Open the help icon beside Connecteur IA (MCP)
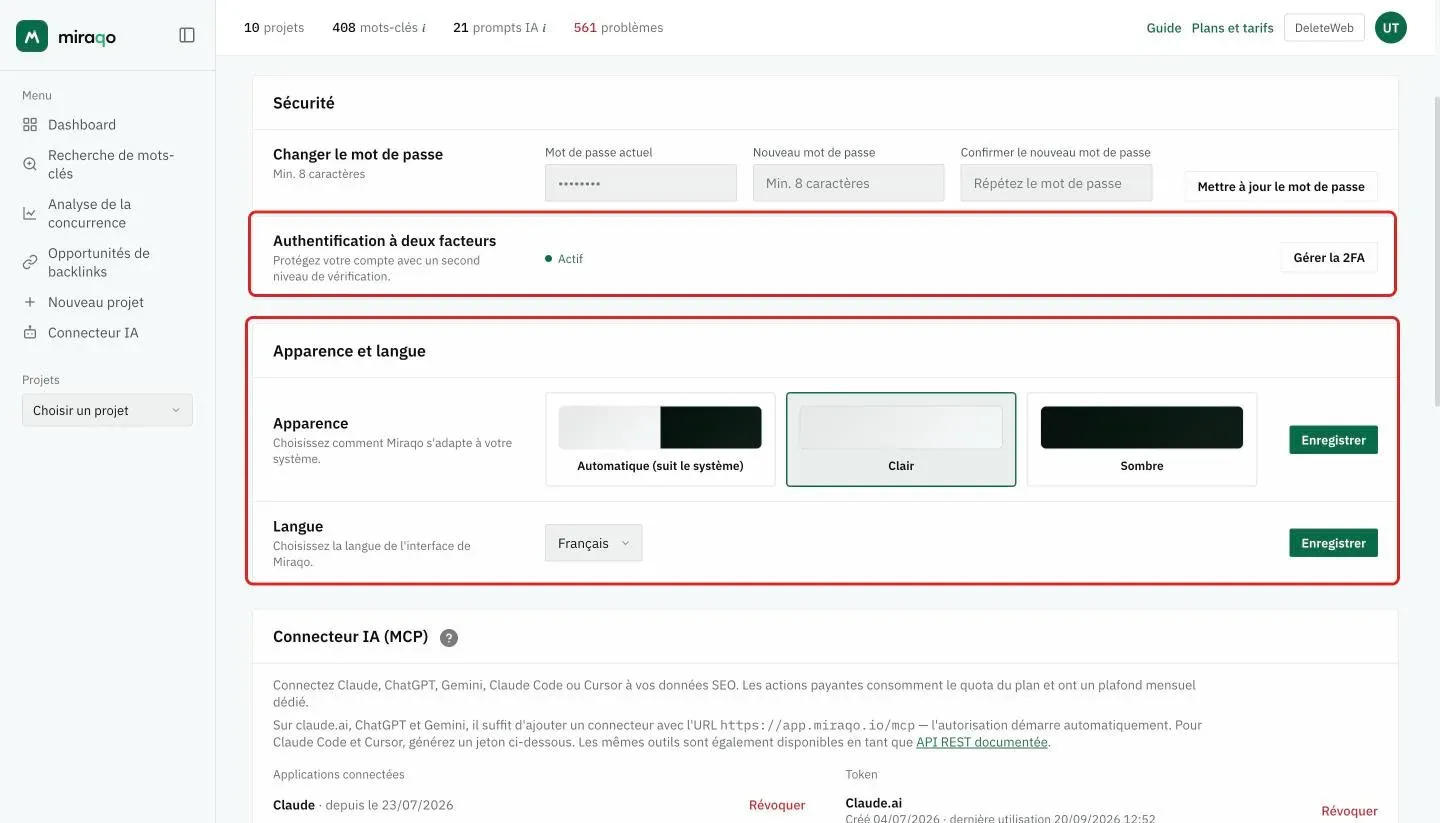Image resolution: width=1440 pixels, height=823 pixels. tap(449, 638)
